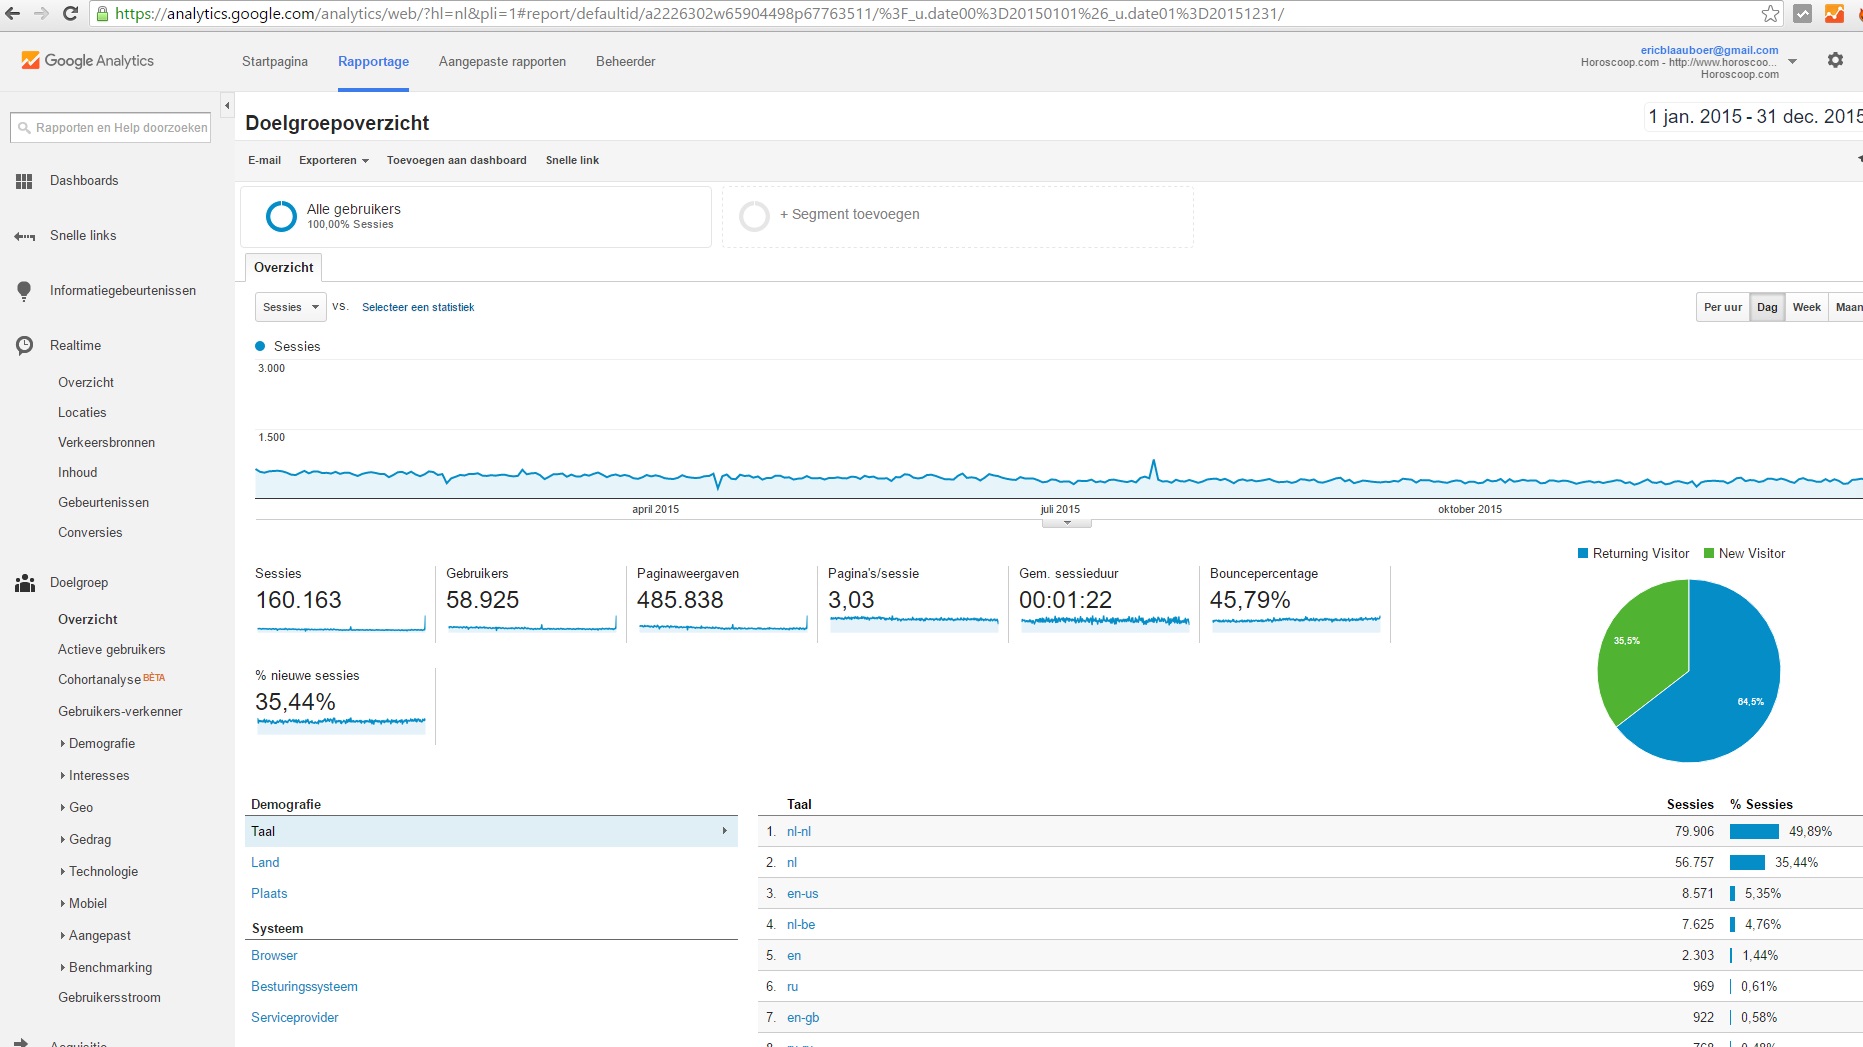The image size is (1863, 1047).
Task: Click the orange Analytics extension icon in browser toolbar
Action: (x=1834, y=14)
